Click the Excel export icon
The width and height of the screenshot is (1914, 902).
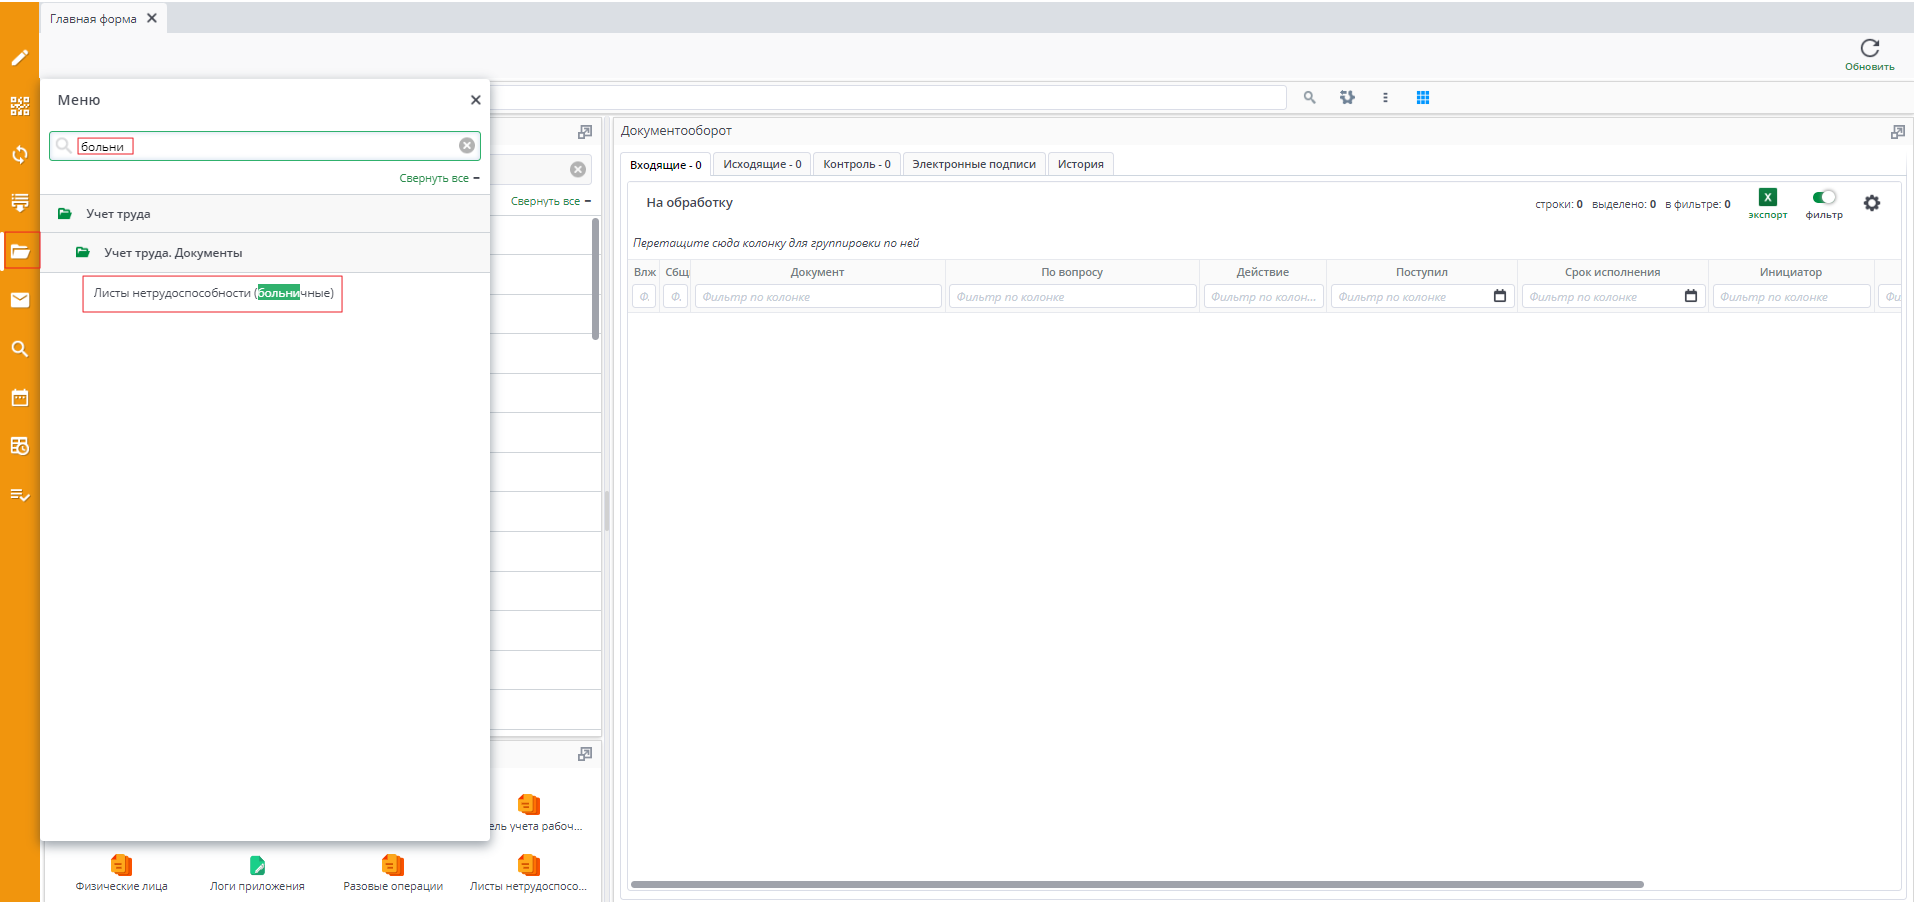coord(1767,198)
